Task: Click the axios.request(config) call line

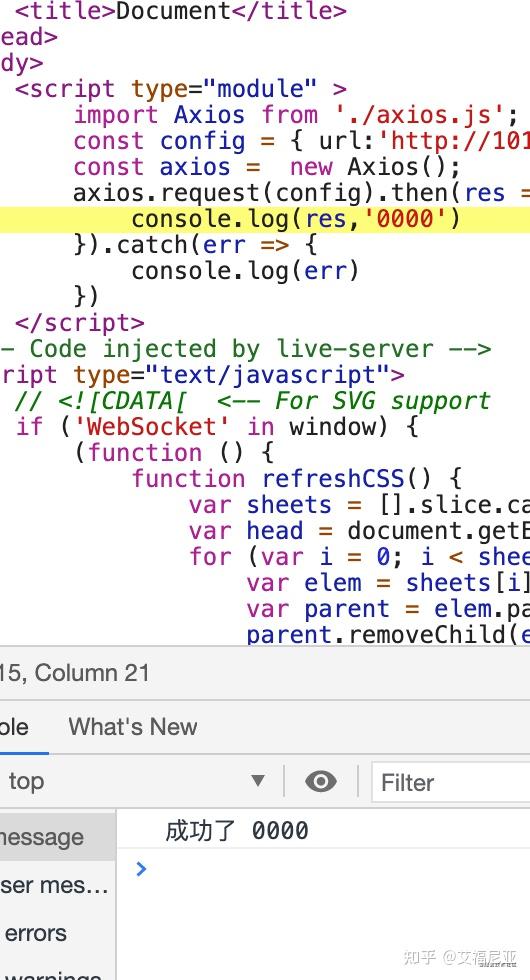Action: pos(302,193)
